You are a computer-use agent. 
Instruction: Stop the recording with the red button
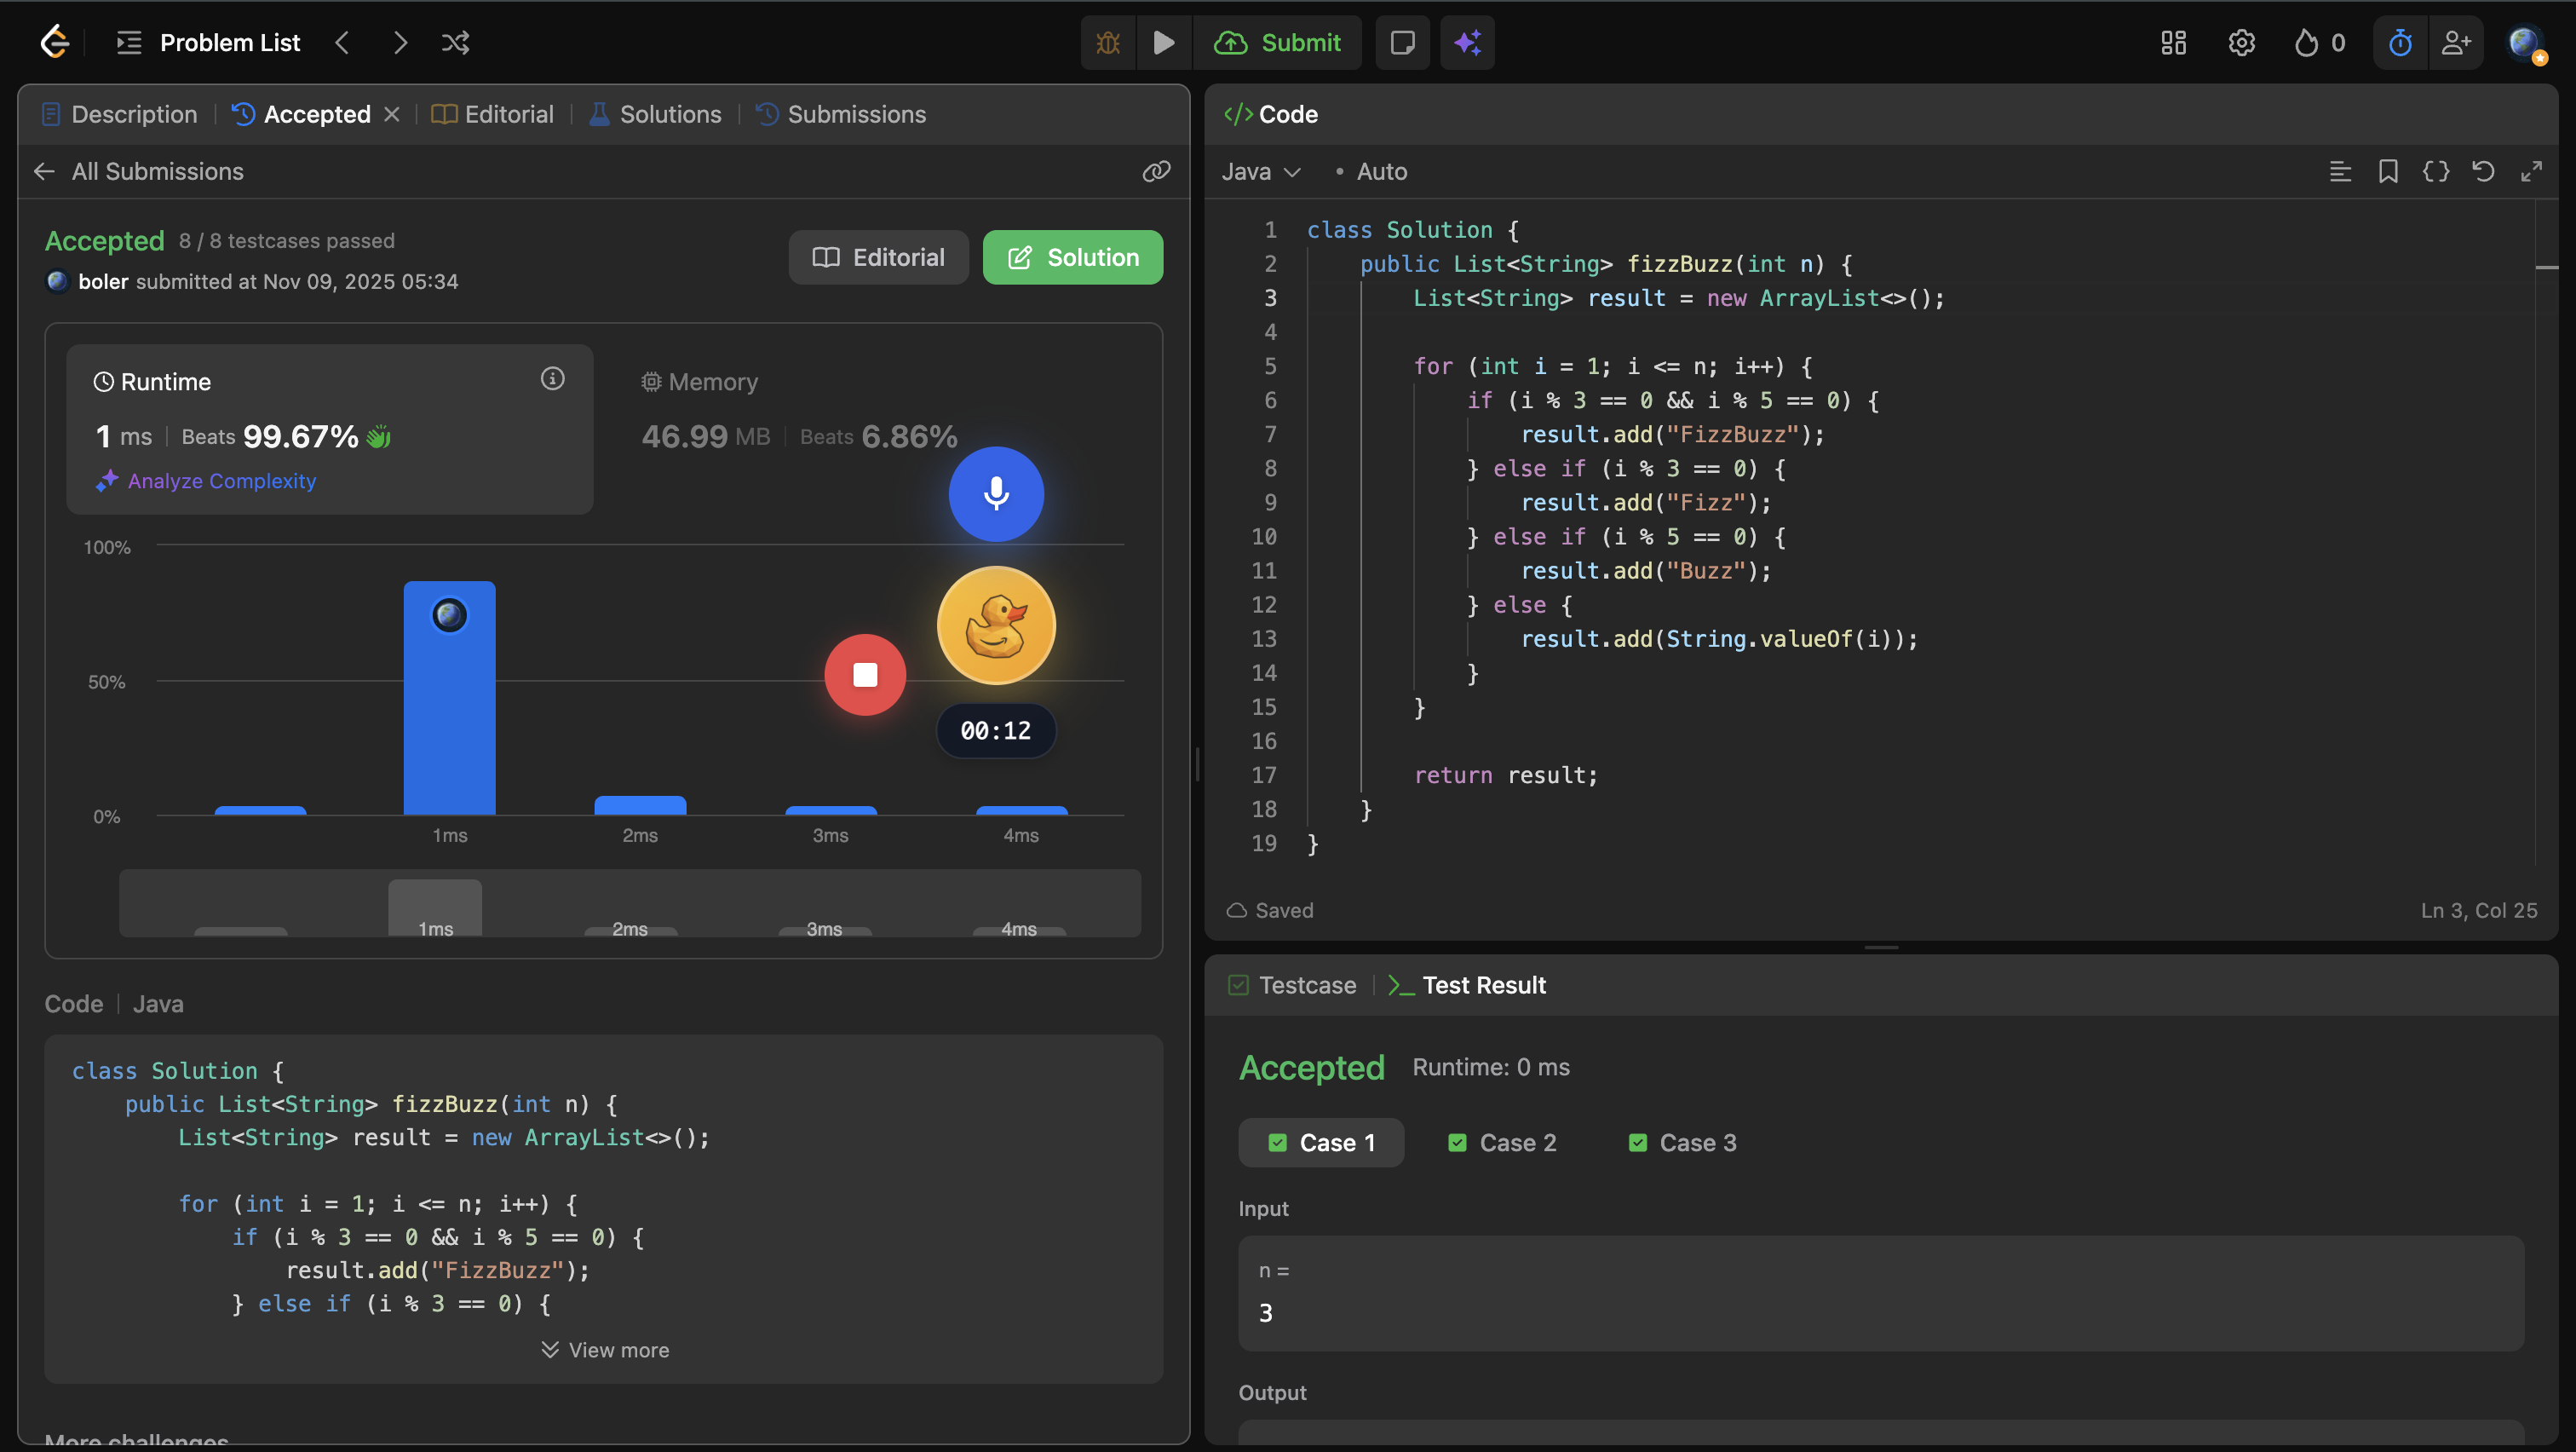pos(865,675)
